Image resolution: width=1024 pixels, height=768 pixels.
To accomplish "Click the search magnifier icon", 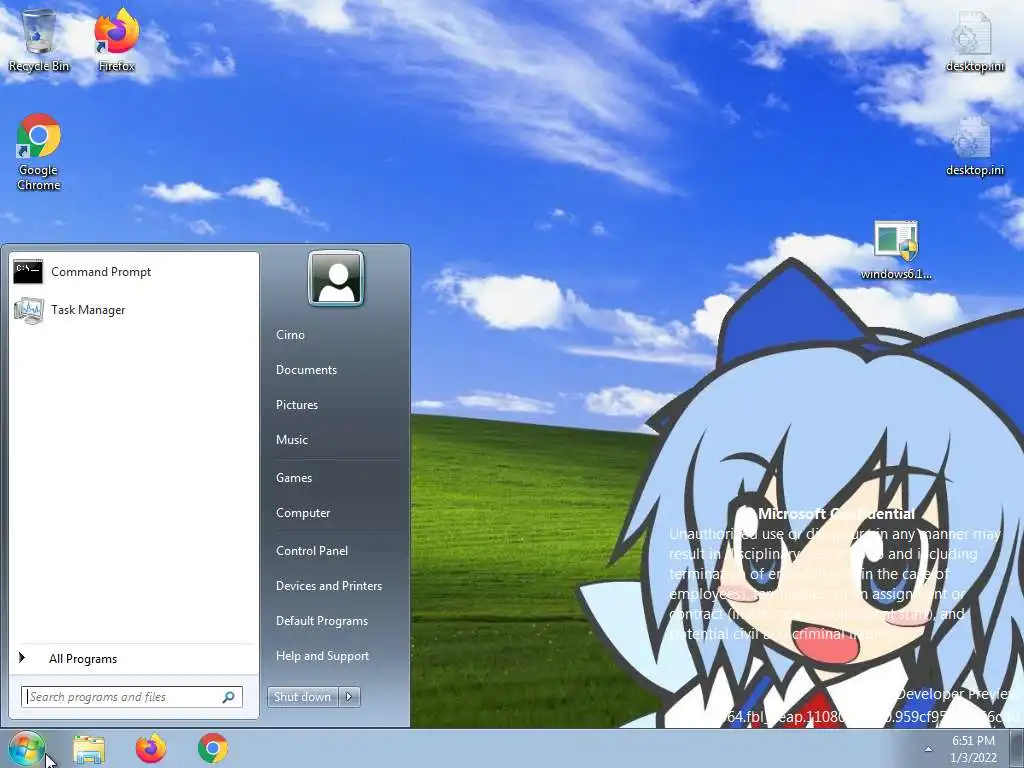I will tap(229, 697).
